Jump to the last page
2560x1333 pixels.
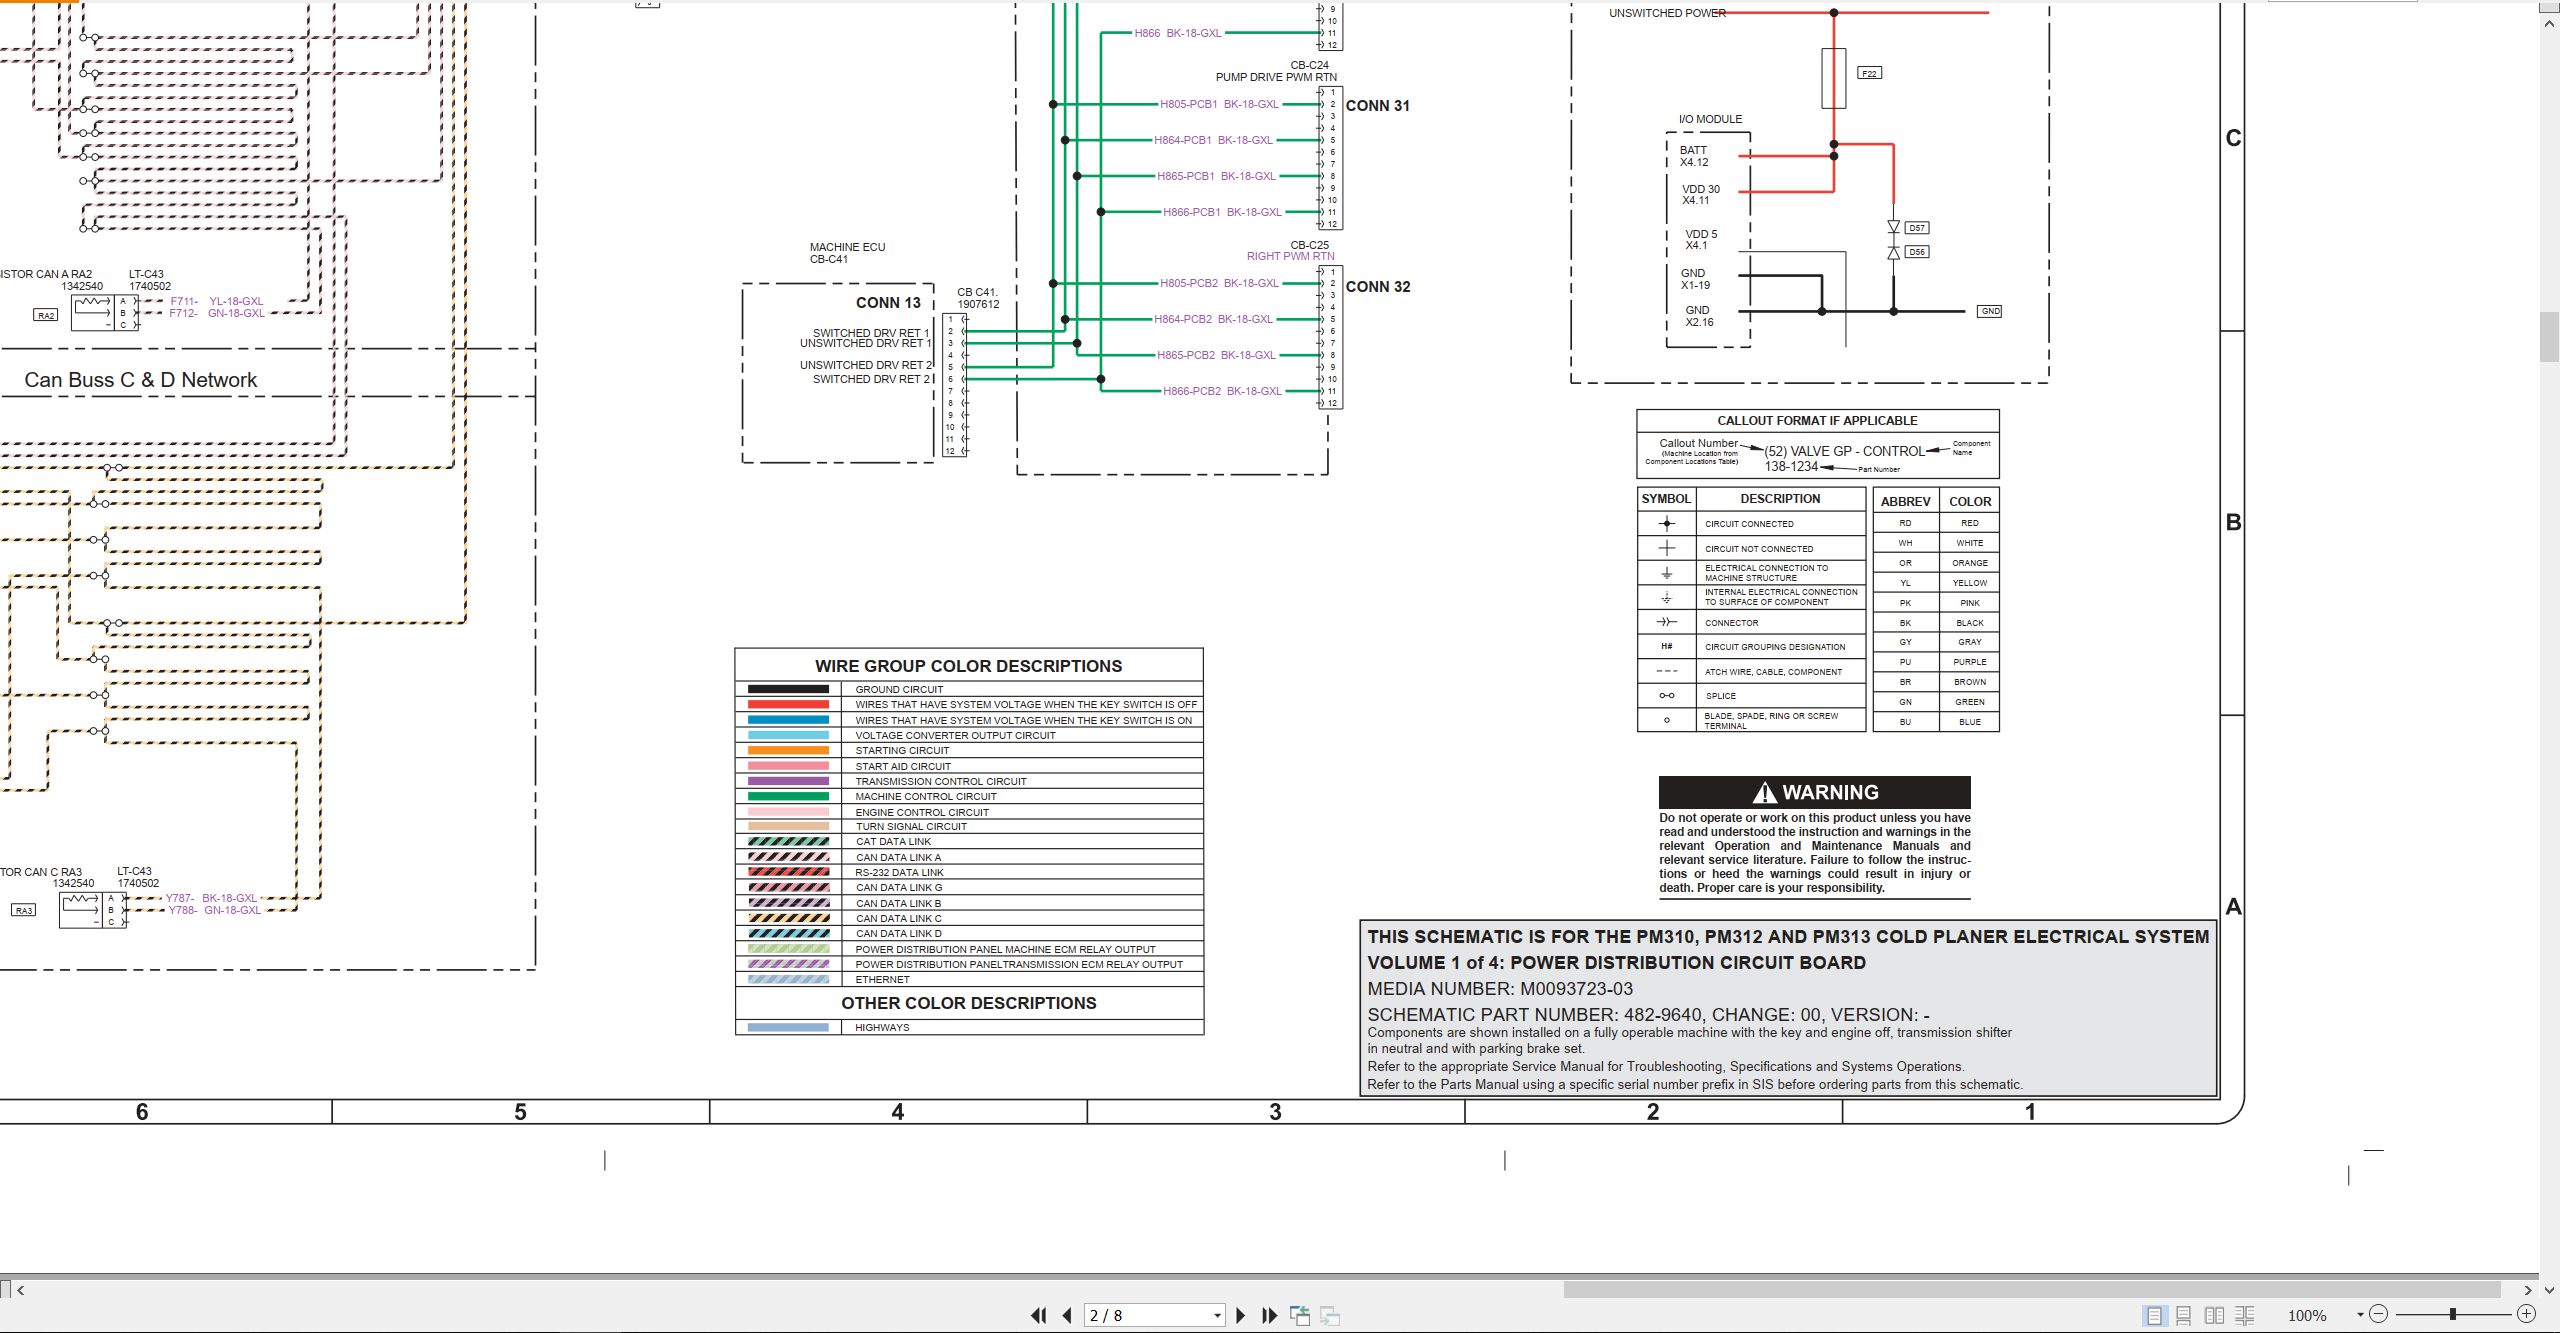coord(1270,1316)
